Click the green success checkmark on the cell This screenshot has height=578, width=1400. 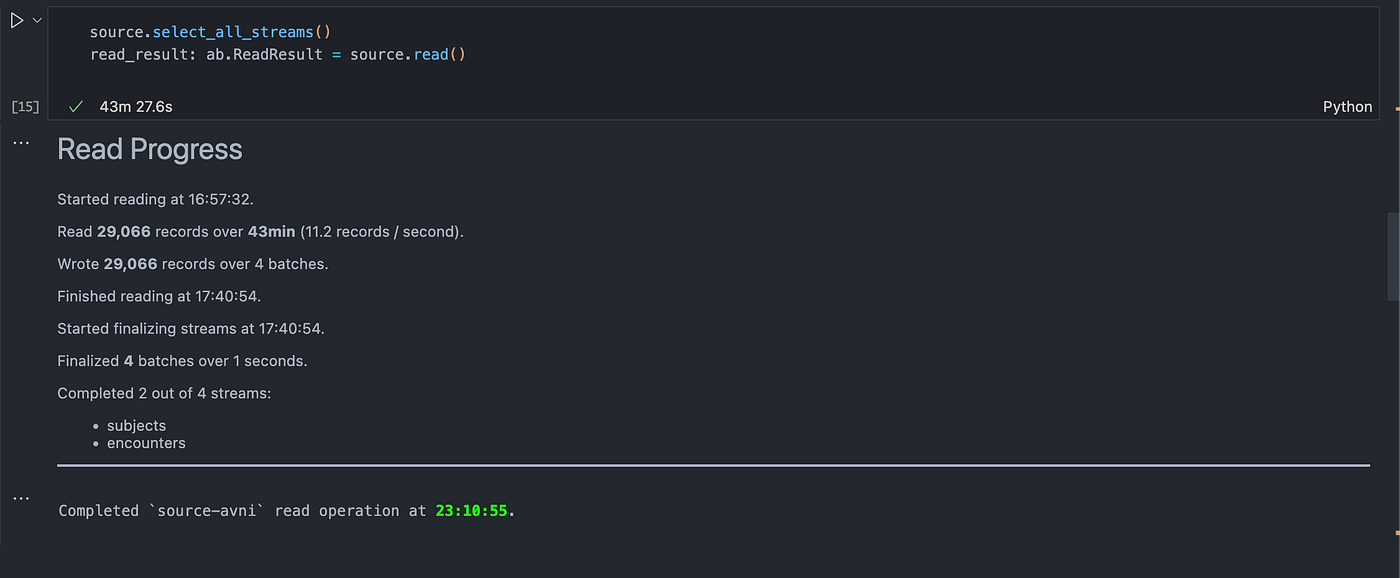(x=75, y=105)
